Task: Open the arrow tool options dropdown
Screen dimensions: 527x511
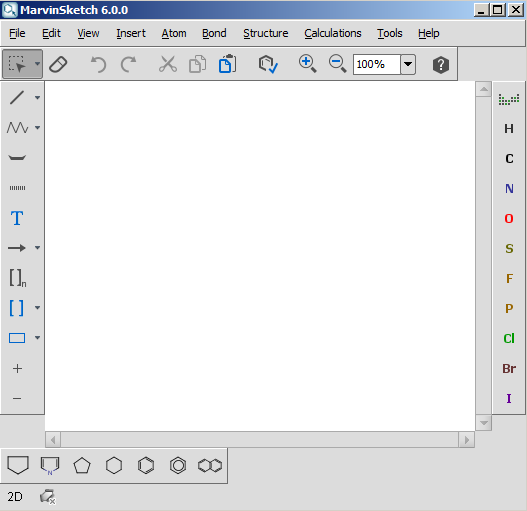Action: pos(38,248)
